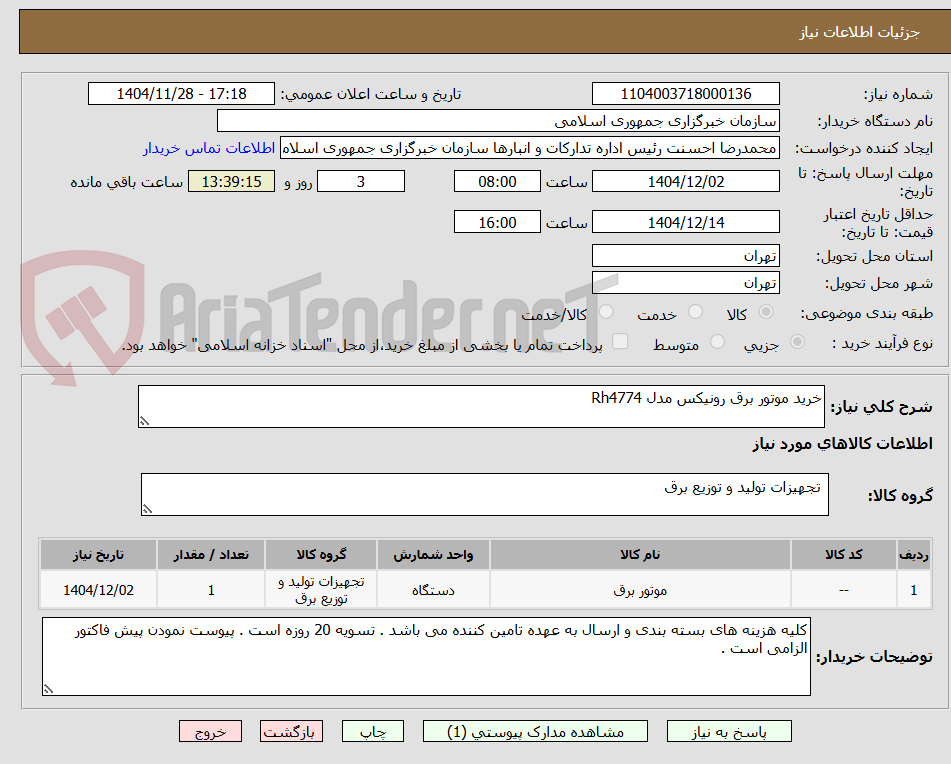Click the تجهیزات تولید و توزیع برق table cell
The image size is (951, 764).
coord(321,589)
